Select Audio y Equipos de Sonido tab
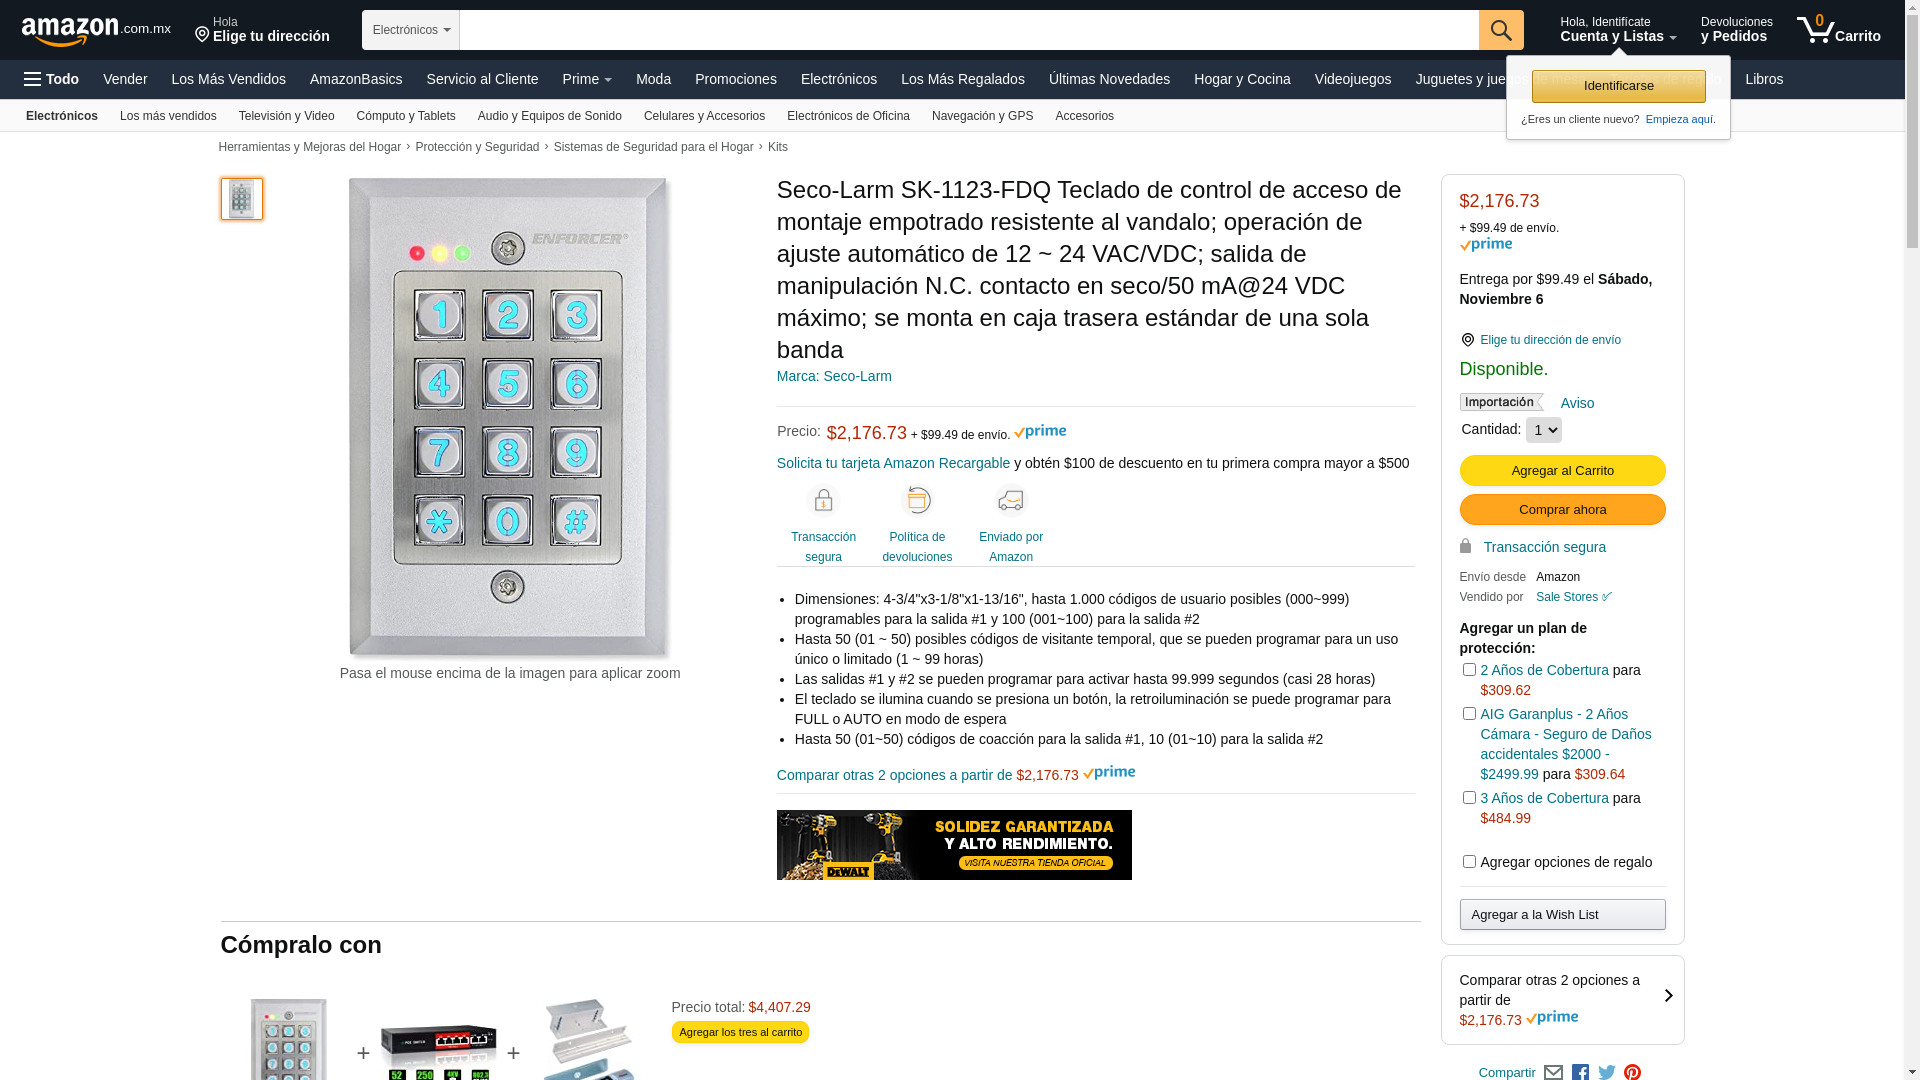The image size is (1920, 1080). coord(550,116)
